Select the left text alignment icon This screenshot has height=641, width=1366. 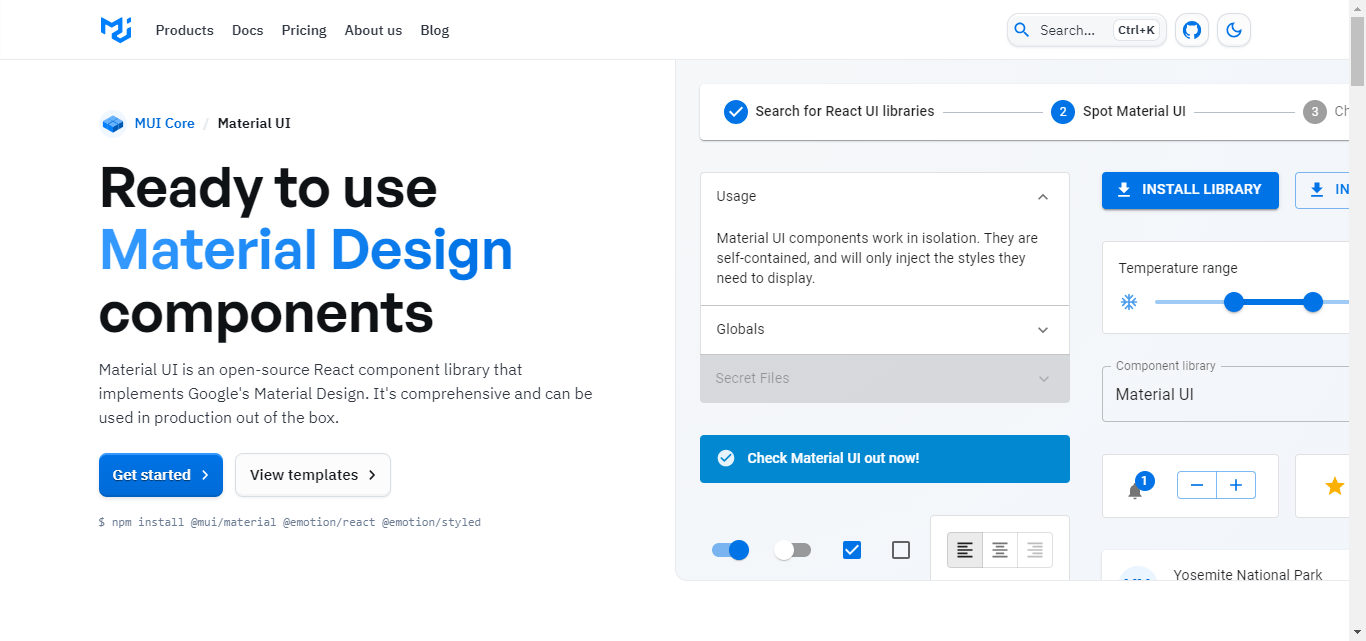[x=965, y=550]
